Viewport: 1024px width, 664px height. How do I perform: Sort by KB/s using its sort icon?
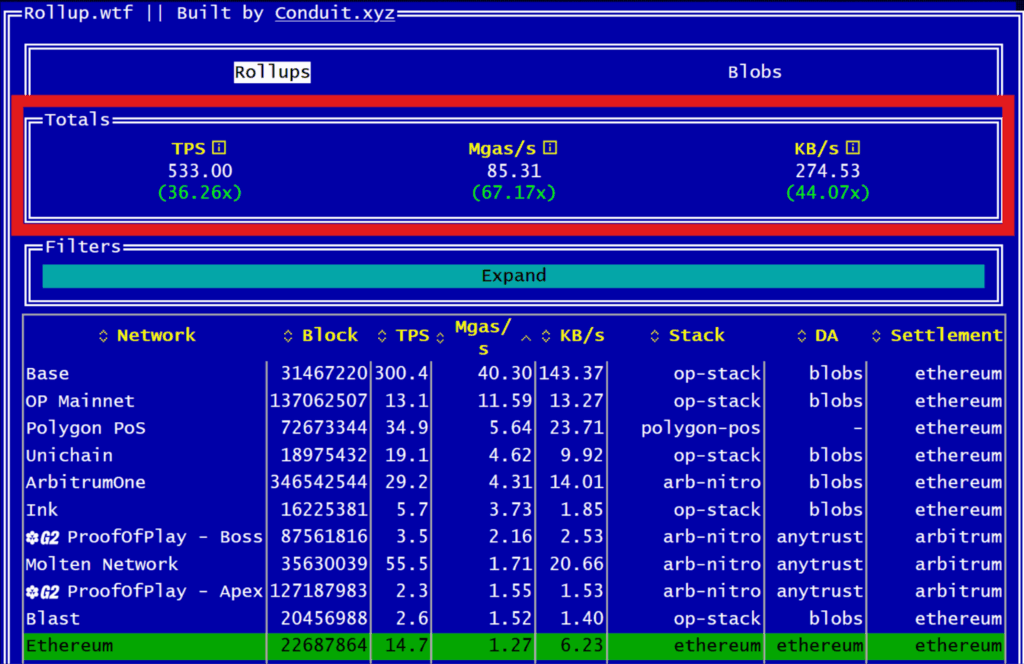click(x=546, y=336)
